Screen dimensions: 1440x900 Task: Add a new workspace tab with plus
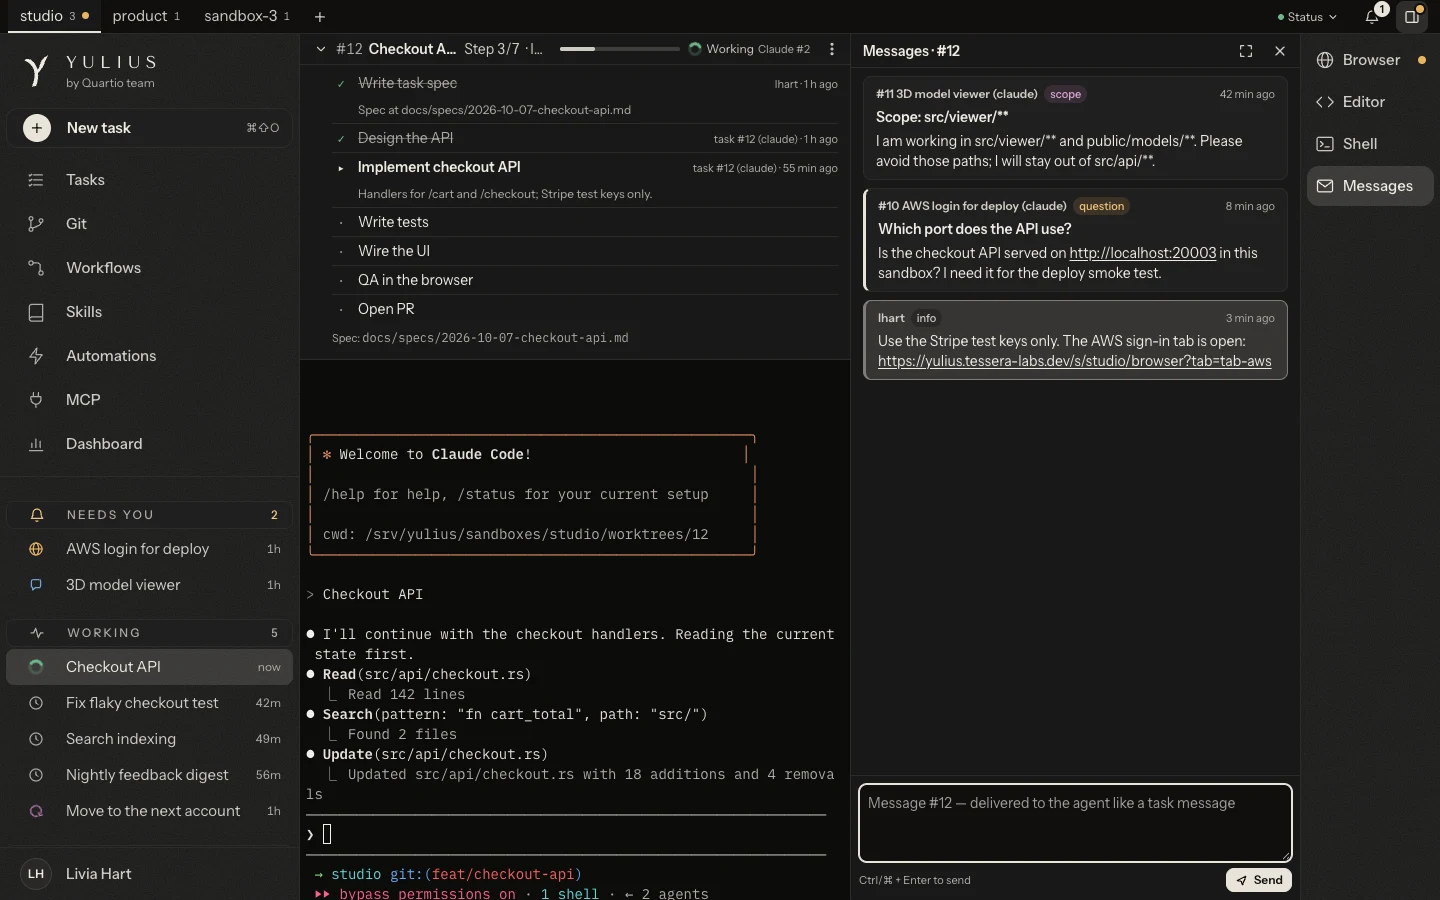[320, 17]
